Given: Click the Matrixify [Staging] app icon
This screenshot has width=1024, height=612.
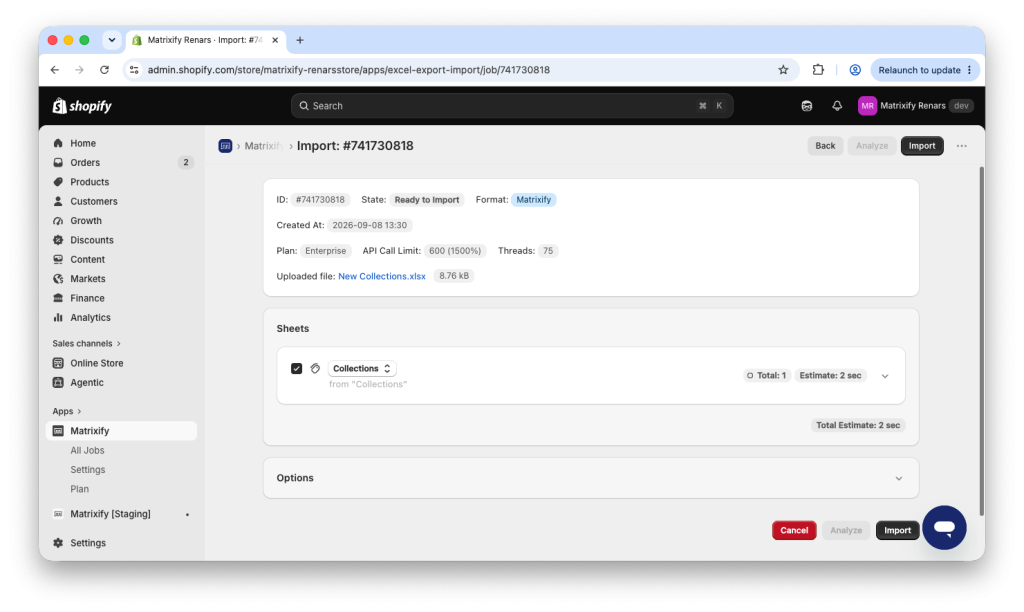Looking at the screenshot, I should click(58, 514).
